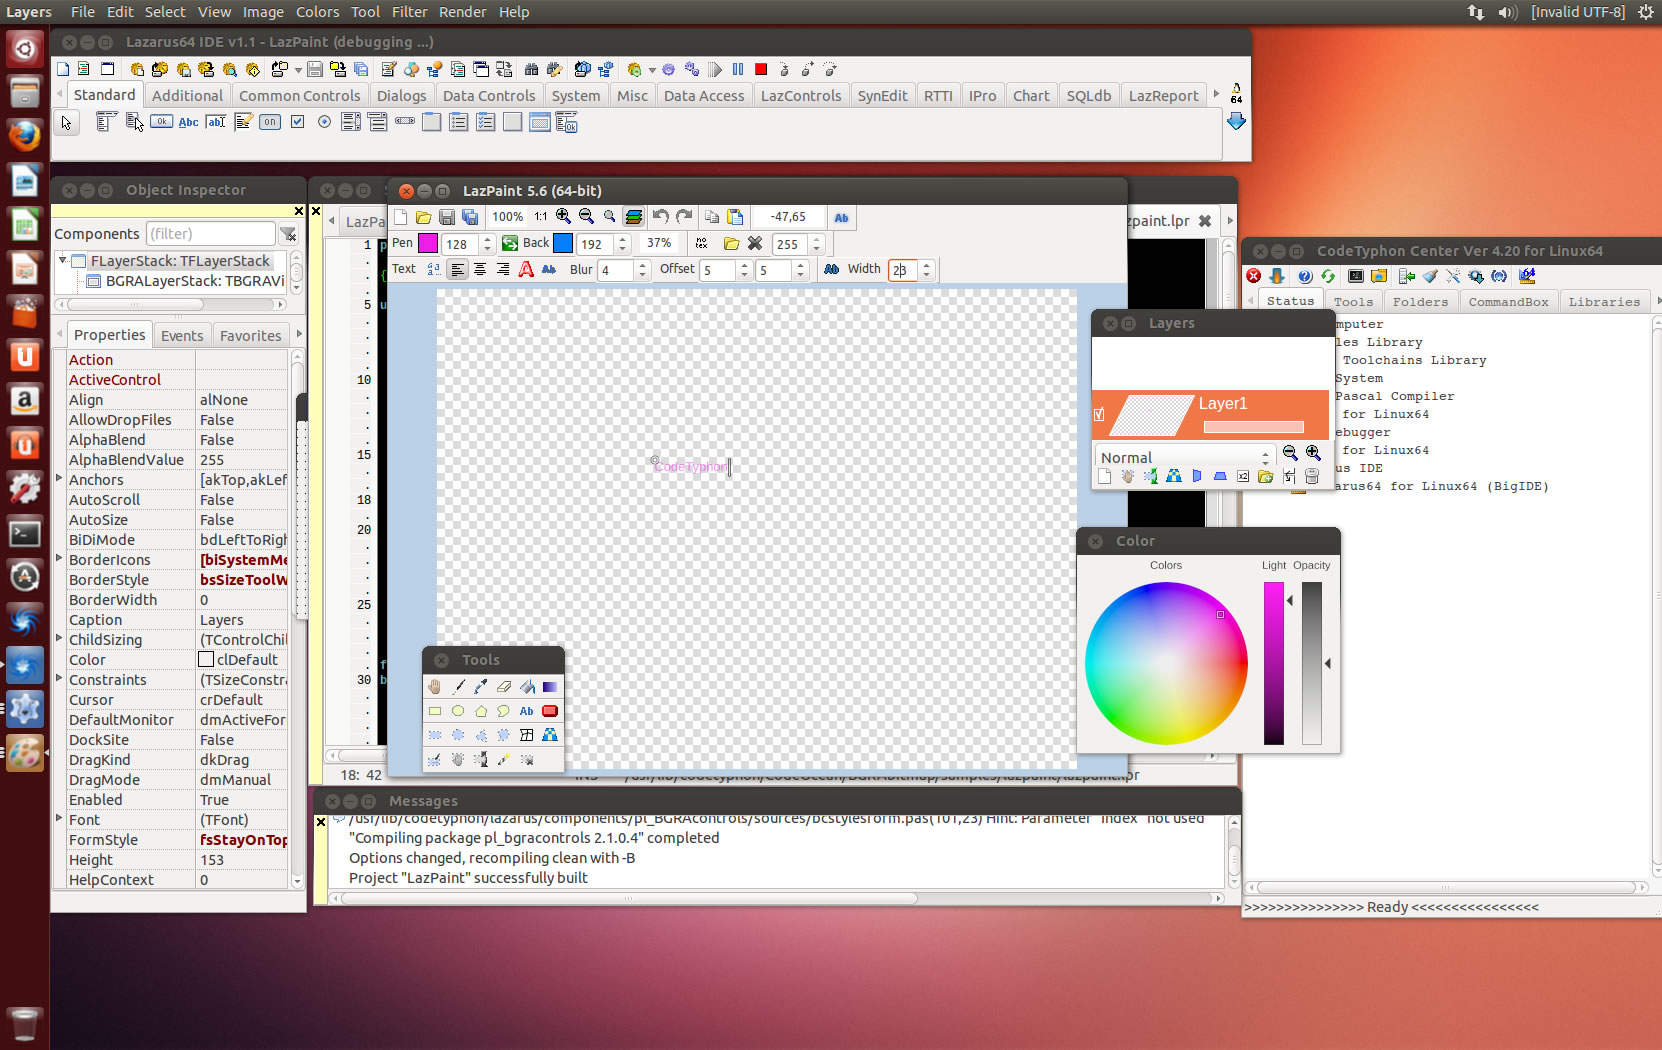Expand the BorderIcons property
The width and height of the screenshot is (1662, 1050).
[59, 559]
